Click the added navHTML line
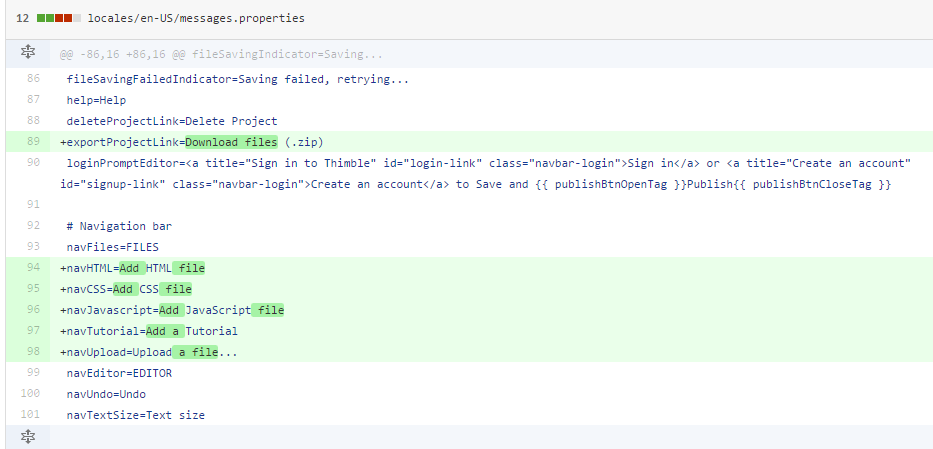This screenshot has width=933, height=449. coord(132,268)
